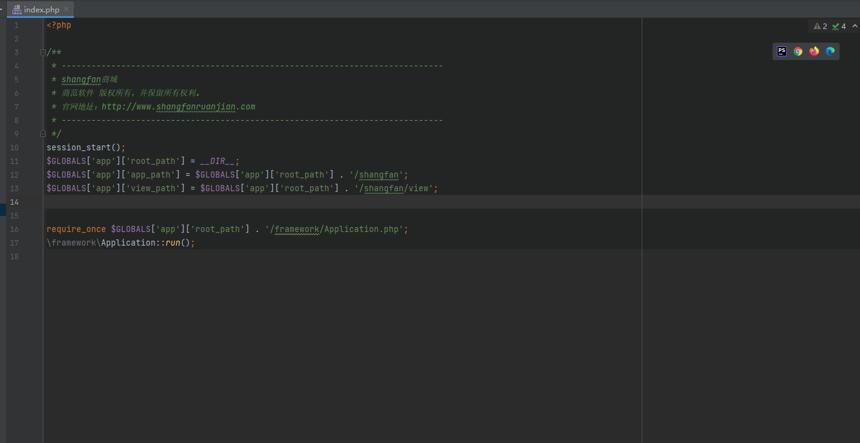Expand the inspections widget arrow
Screen dimensions: 860x443
click(x=855, y=26)
